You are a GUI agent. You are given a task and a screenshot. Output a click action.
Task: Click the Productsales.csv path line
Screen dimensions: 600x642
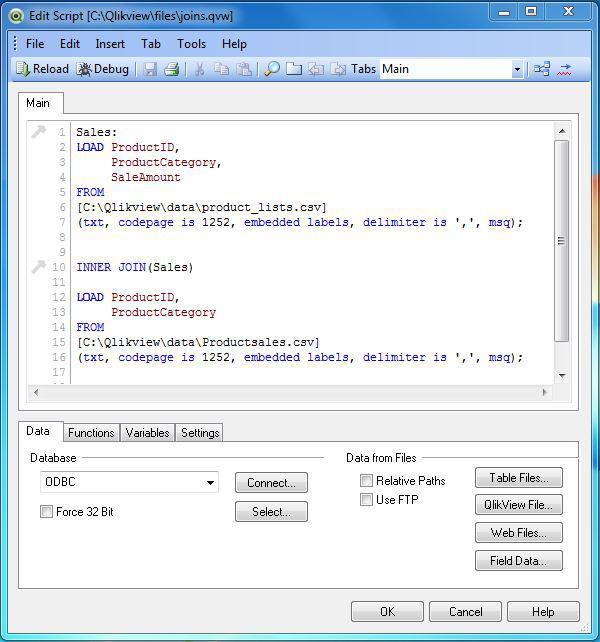tap(198, 342)
